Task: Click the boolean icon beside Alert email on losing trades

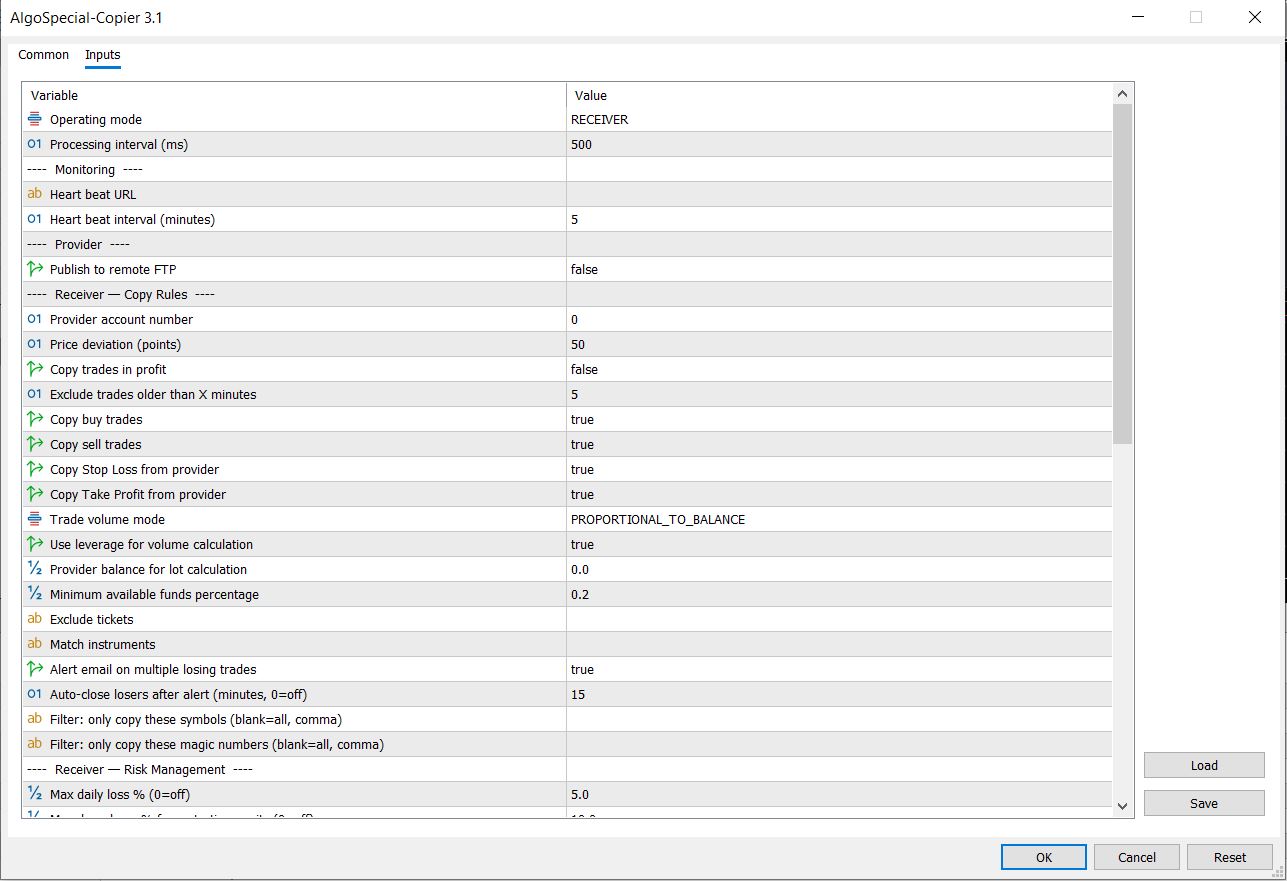Action: [x=35, y=669]
